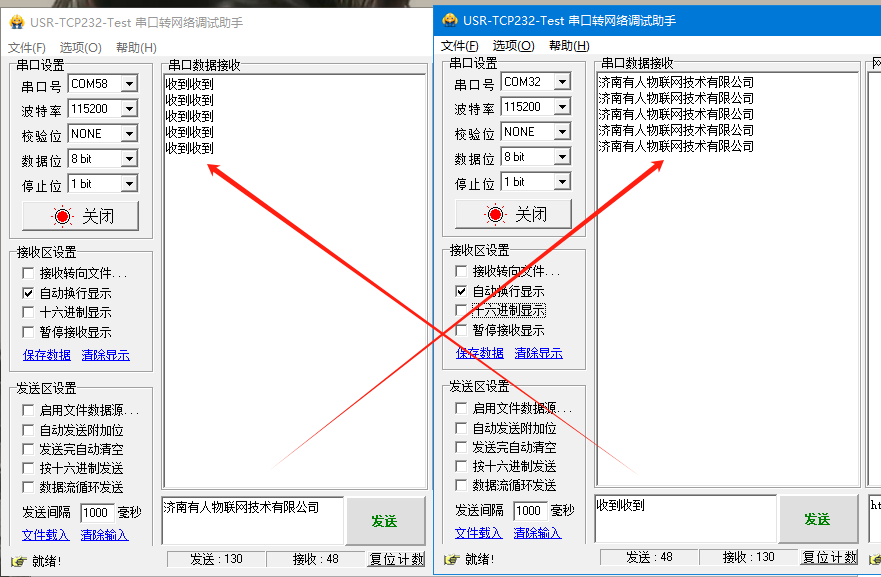Click the app icon in the right window's title bar
The image size is (881, 577).
(450, 20)
